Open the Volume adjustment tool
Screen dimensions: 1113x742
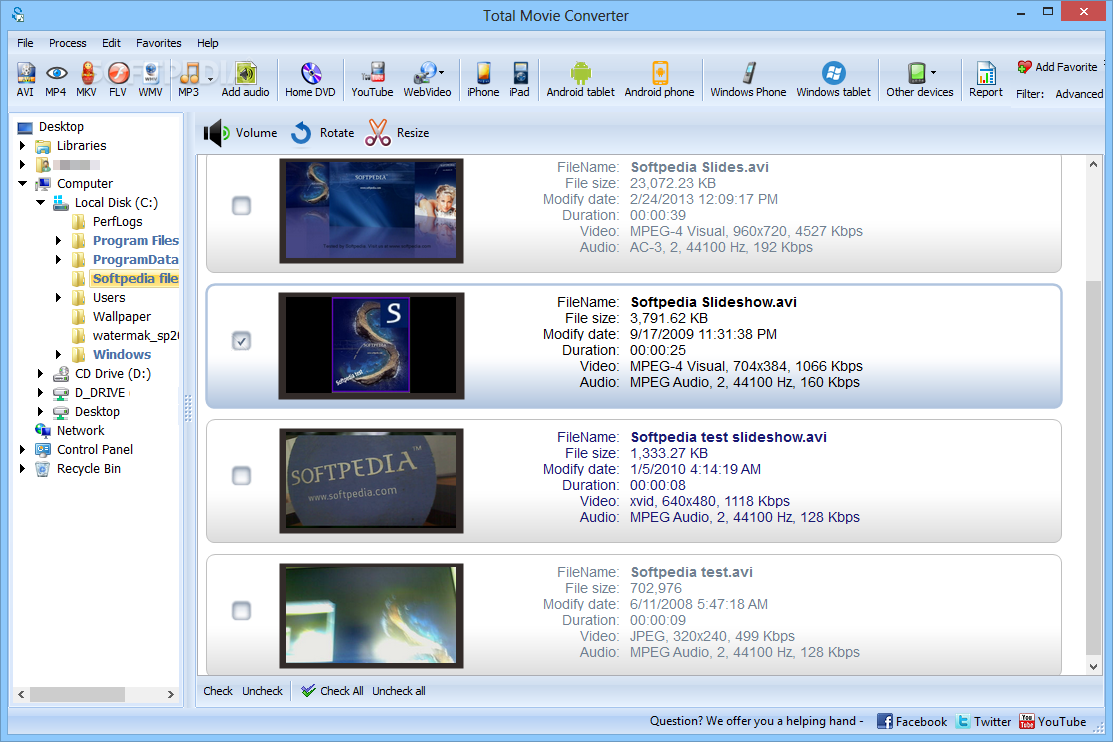pyautogui.click(x=241, y=133)
